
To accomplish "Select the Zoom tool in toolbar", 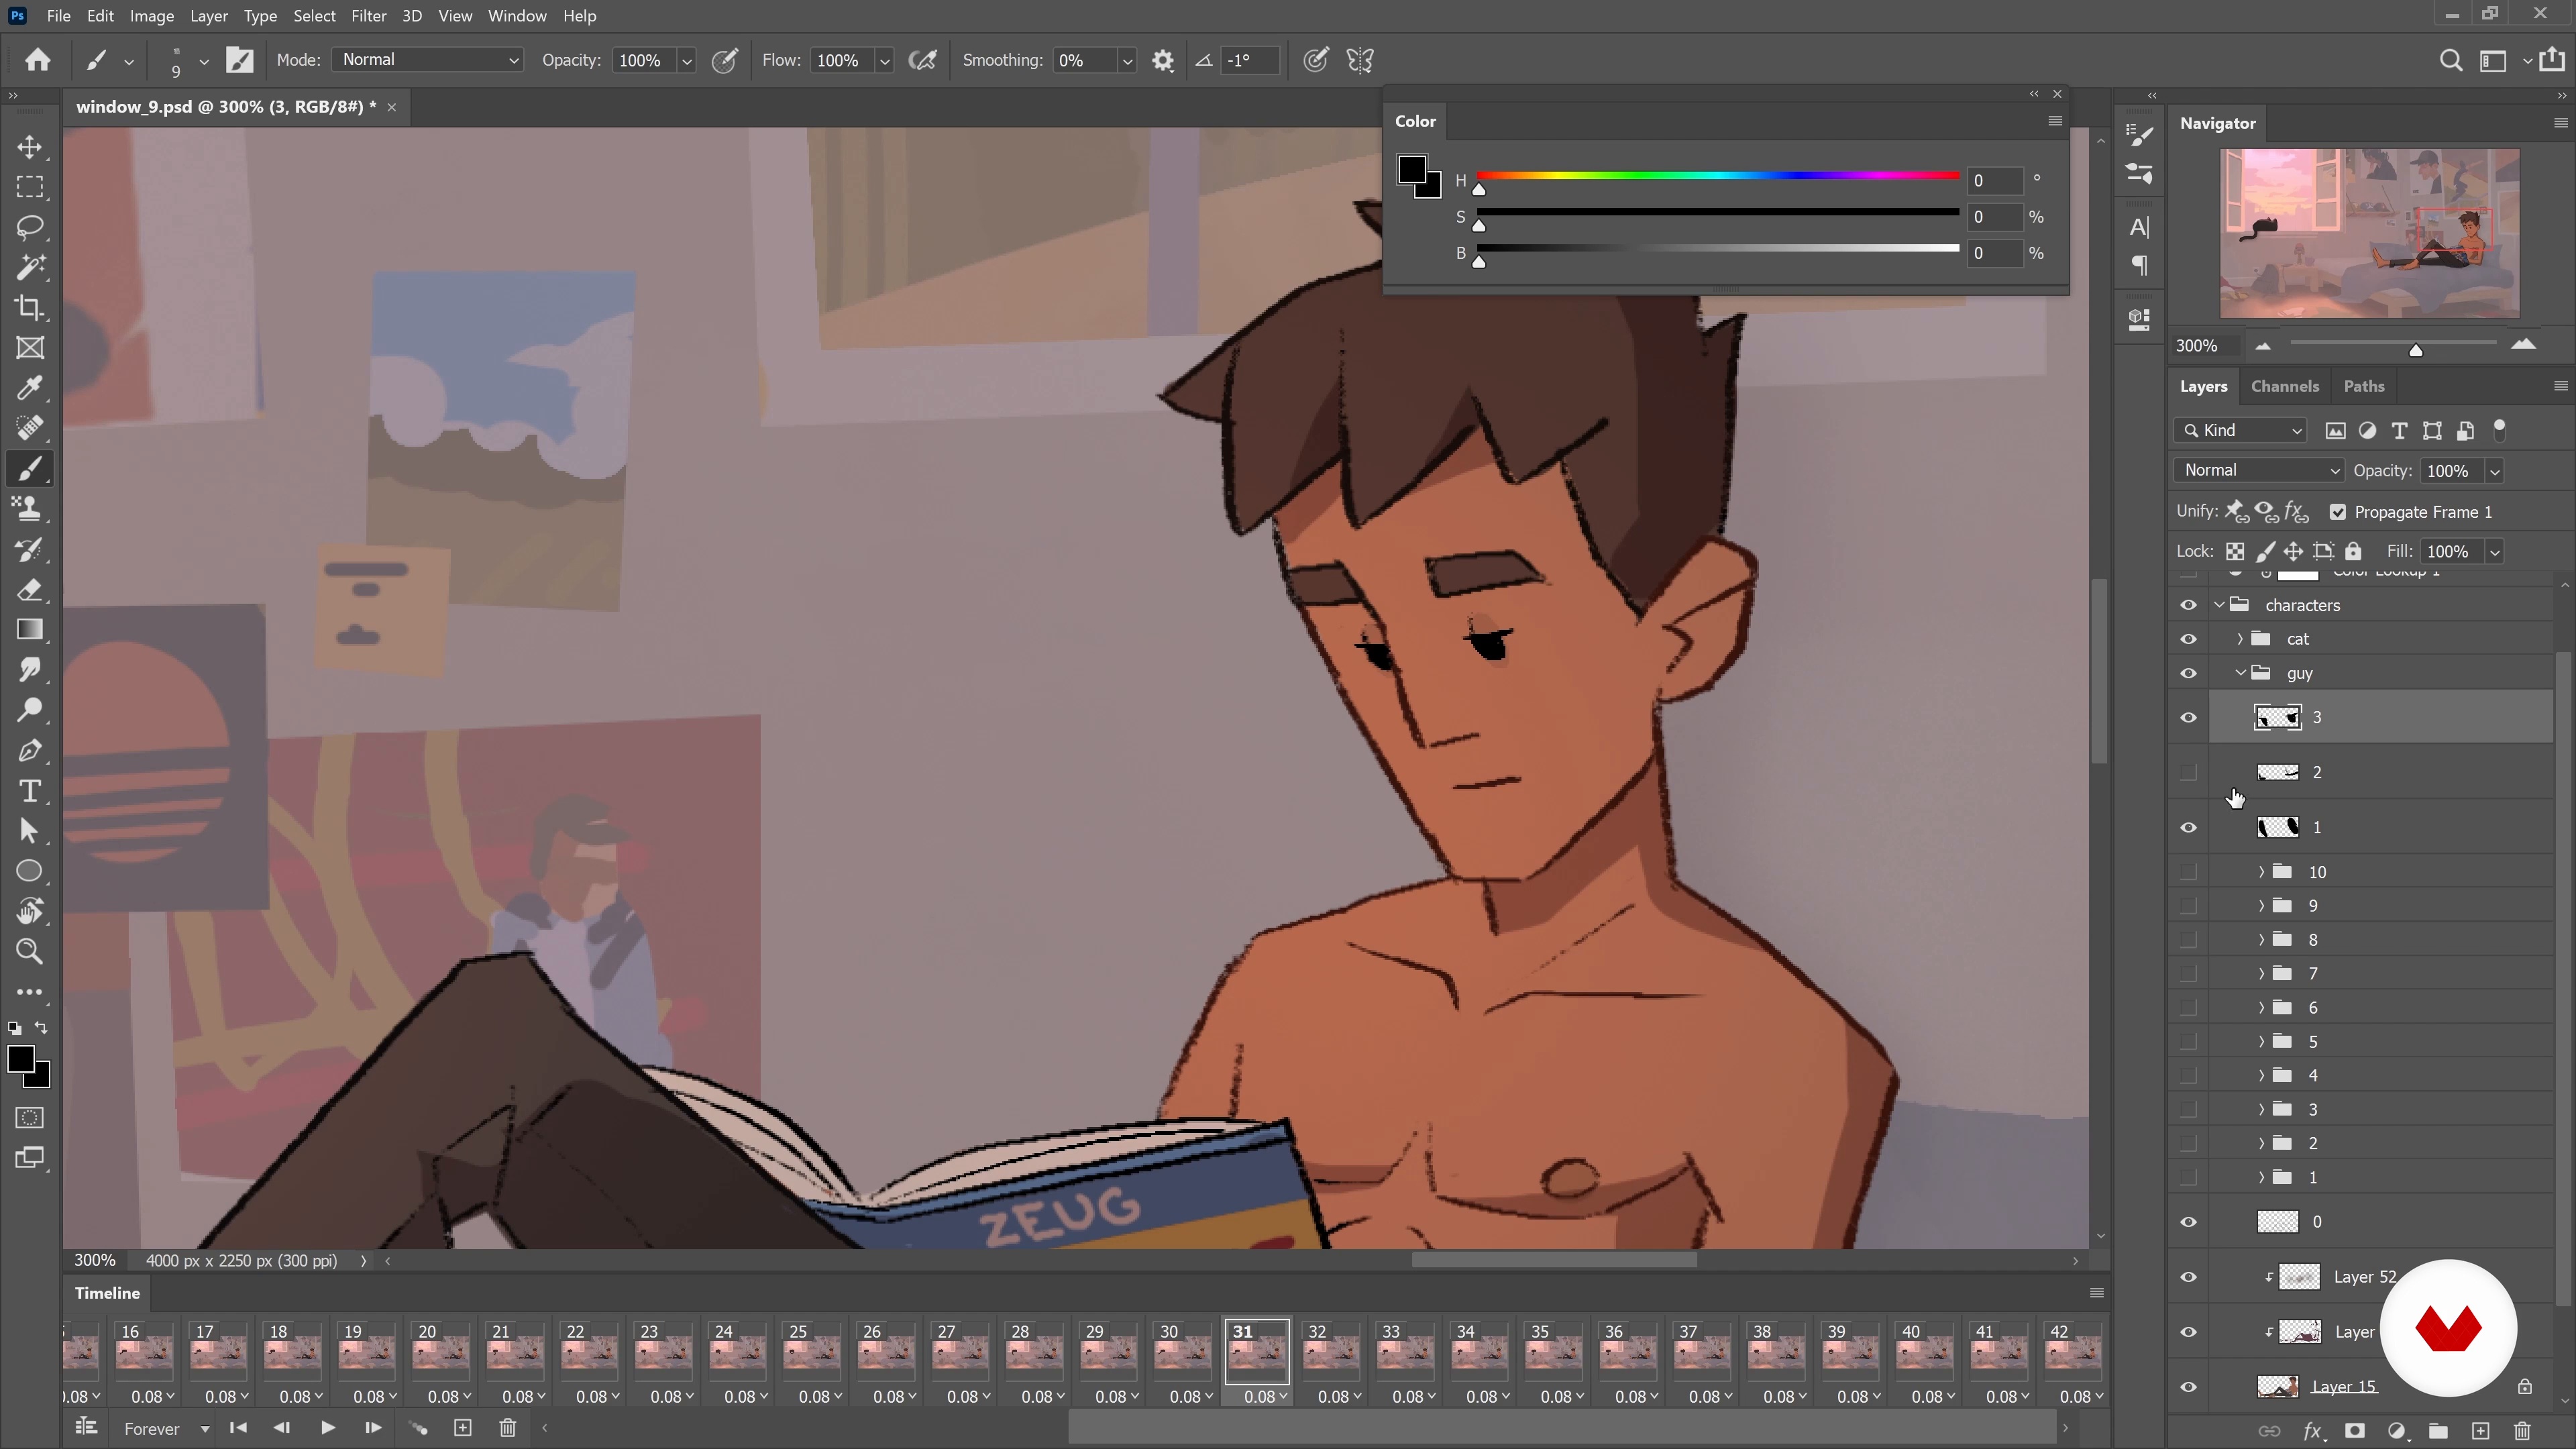I will click(30, 952).
